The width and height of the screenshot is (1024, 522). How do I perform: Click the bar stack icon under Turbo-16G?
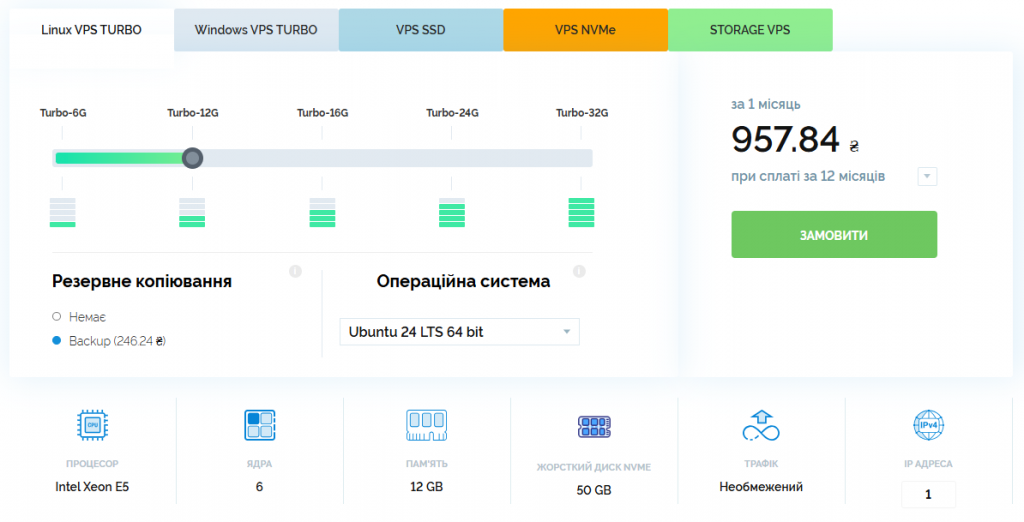pos(322,212)
